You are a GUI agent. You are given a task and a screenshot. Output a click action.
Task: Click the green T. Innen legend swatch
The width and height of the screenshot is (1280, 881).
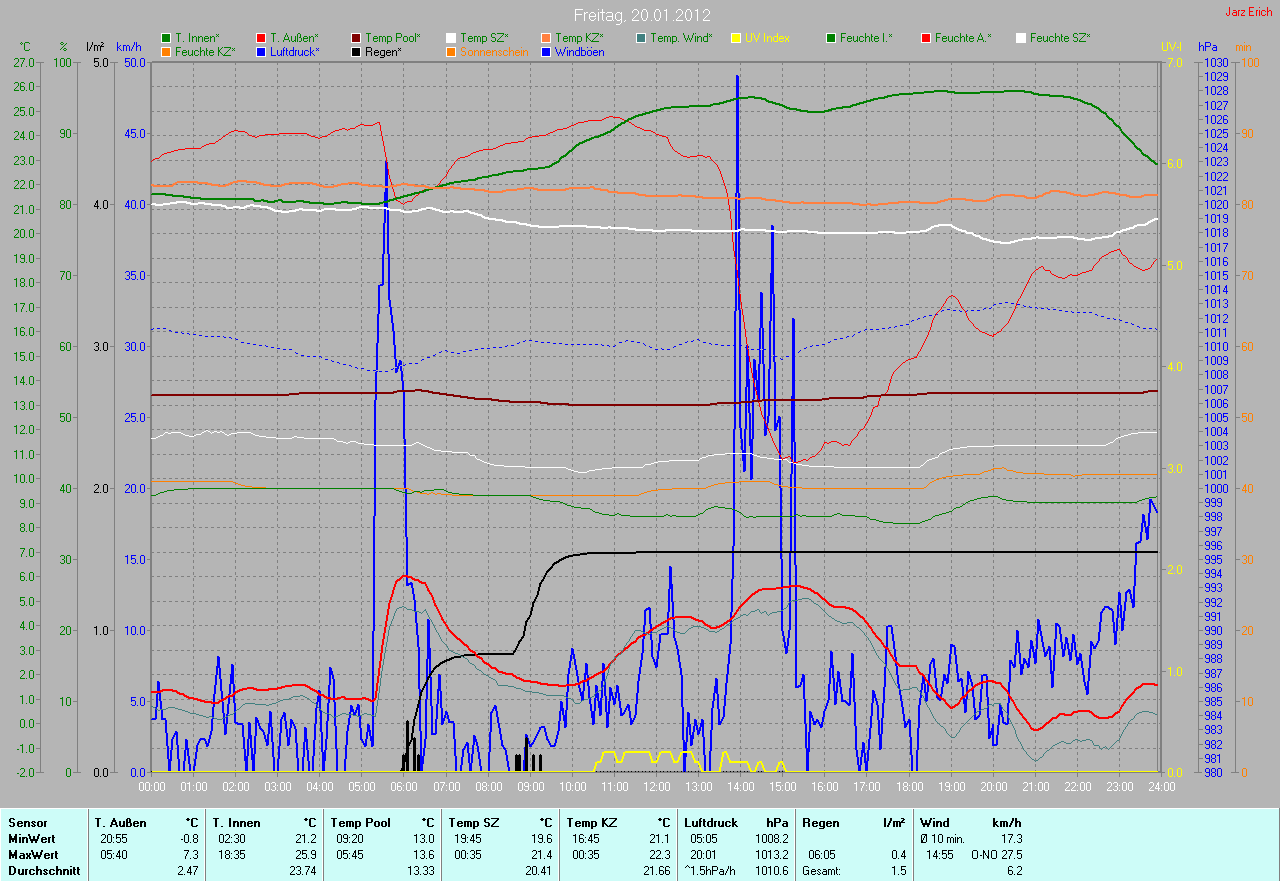pyautogui.click(x=166, y=38)
